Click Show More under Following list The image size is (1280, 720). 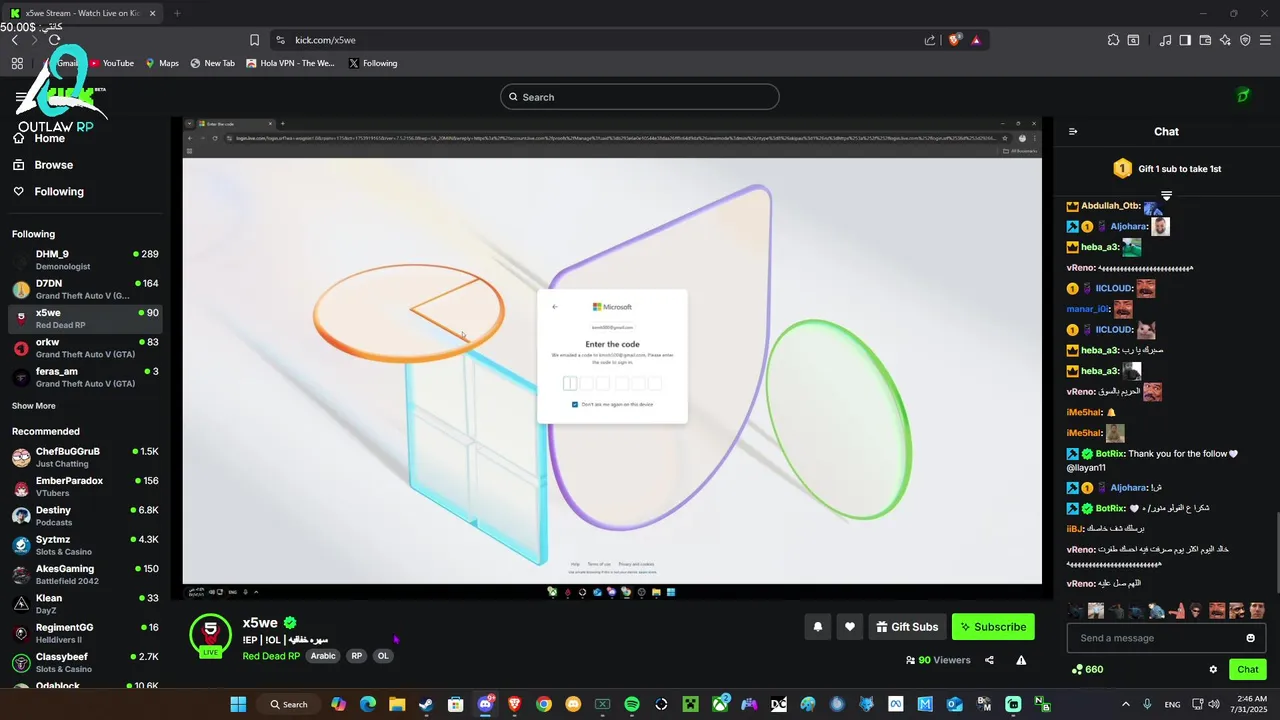click(x=33, y=406)
